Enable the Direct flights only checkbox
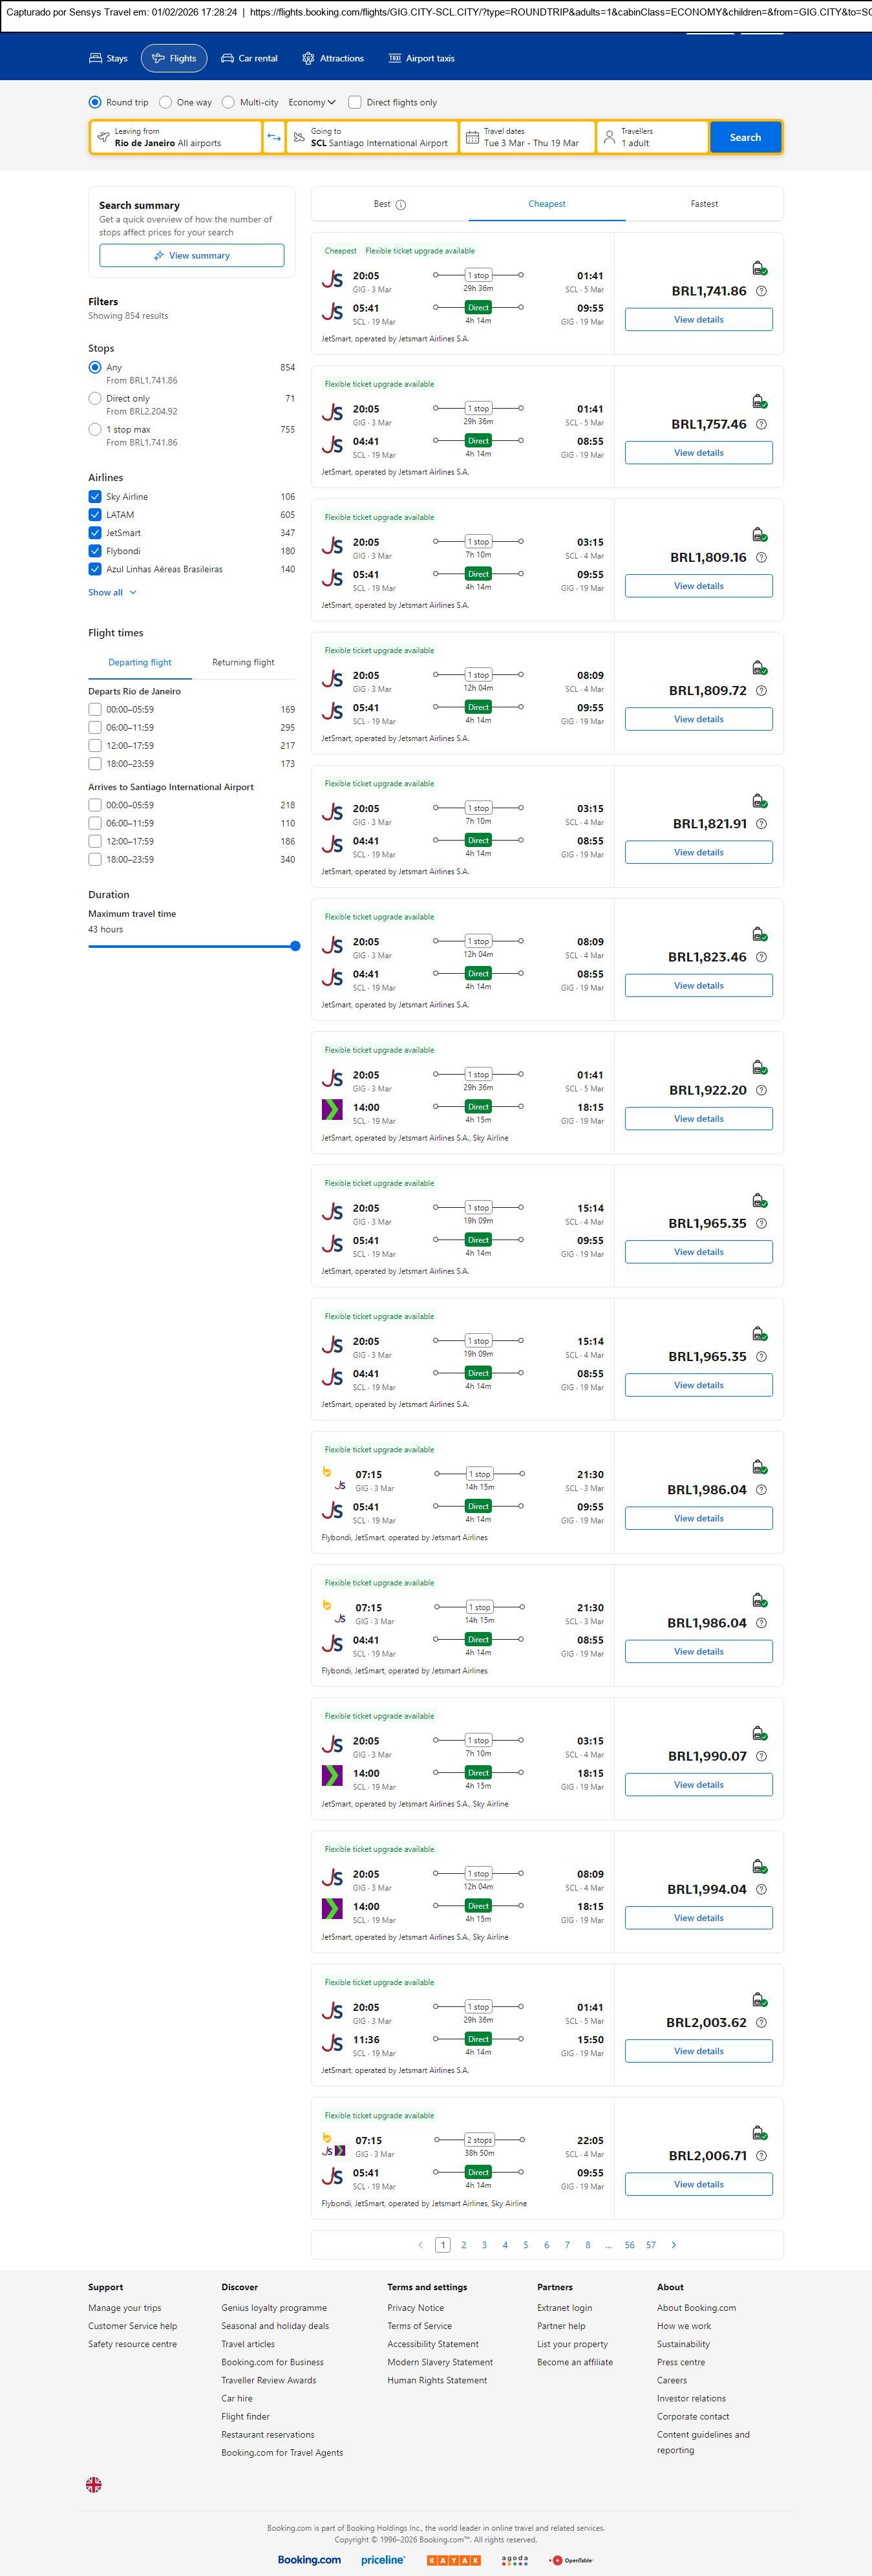872x2576 pixels. click(355, 102)
